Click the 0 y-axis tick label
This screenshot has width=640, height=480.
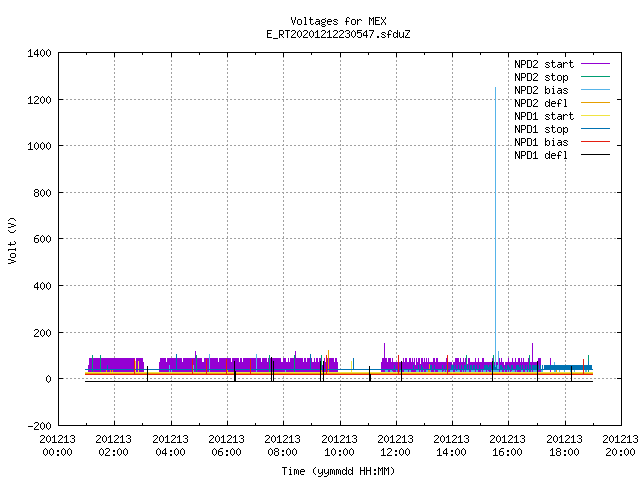[49, 379]
